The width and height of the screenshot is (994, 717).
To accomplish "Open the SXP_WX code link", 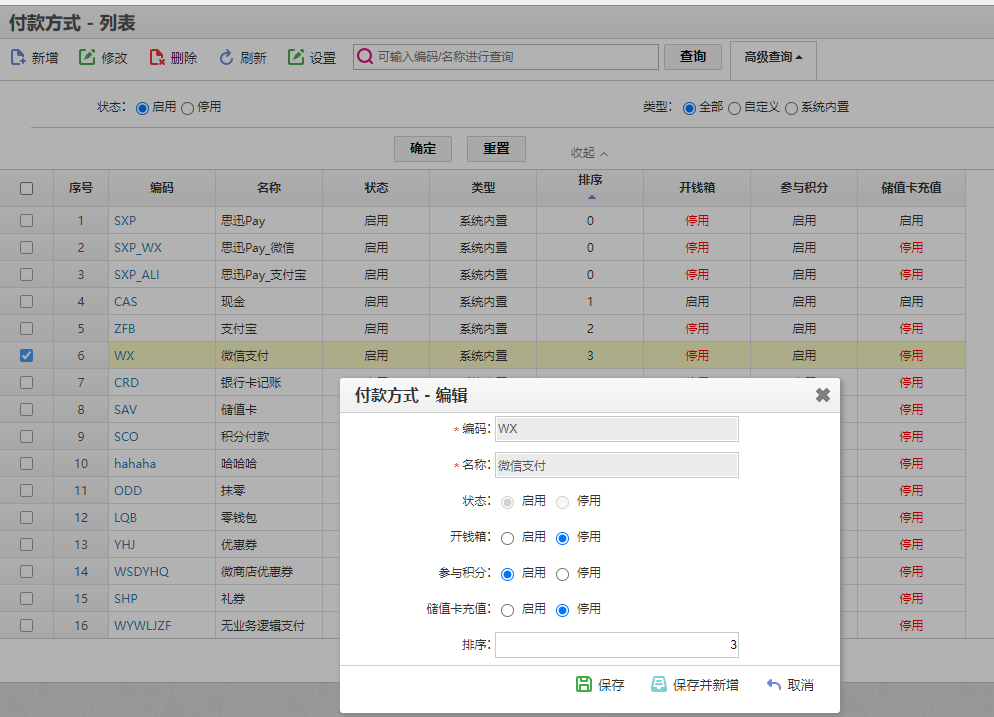I will (137, 248).
